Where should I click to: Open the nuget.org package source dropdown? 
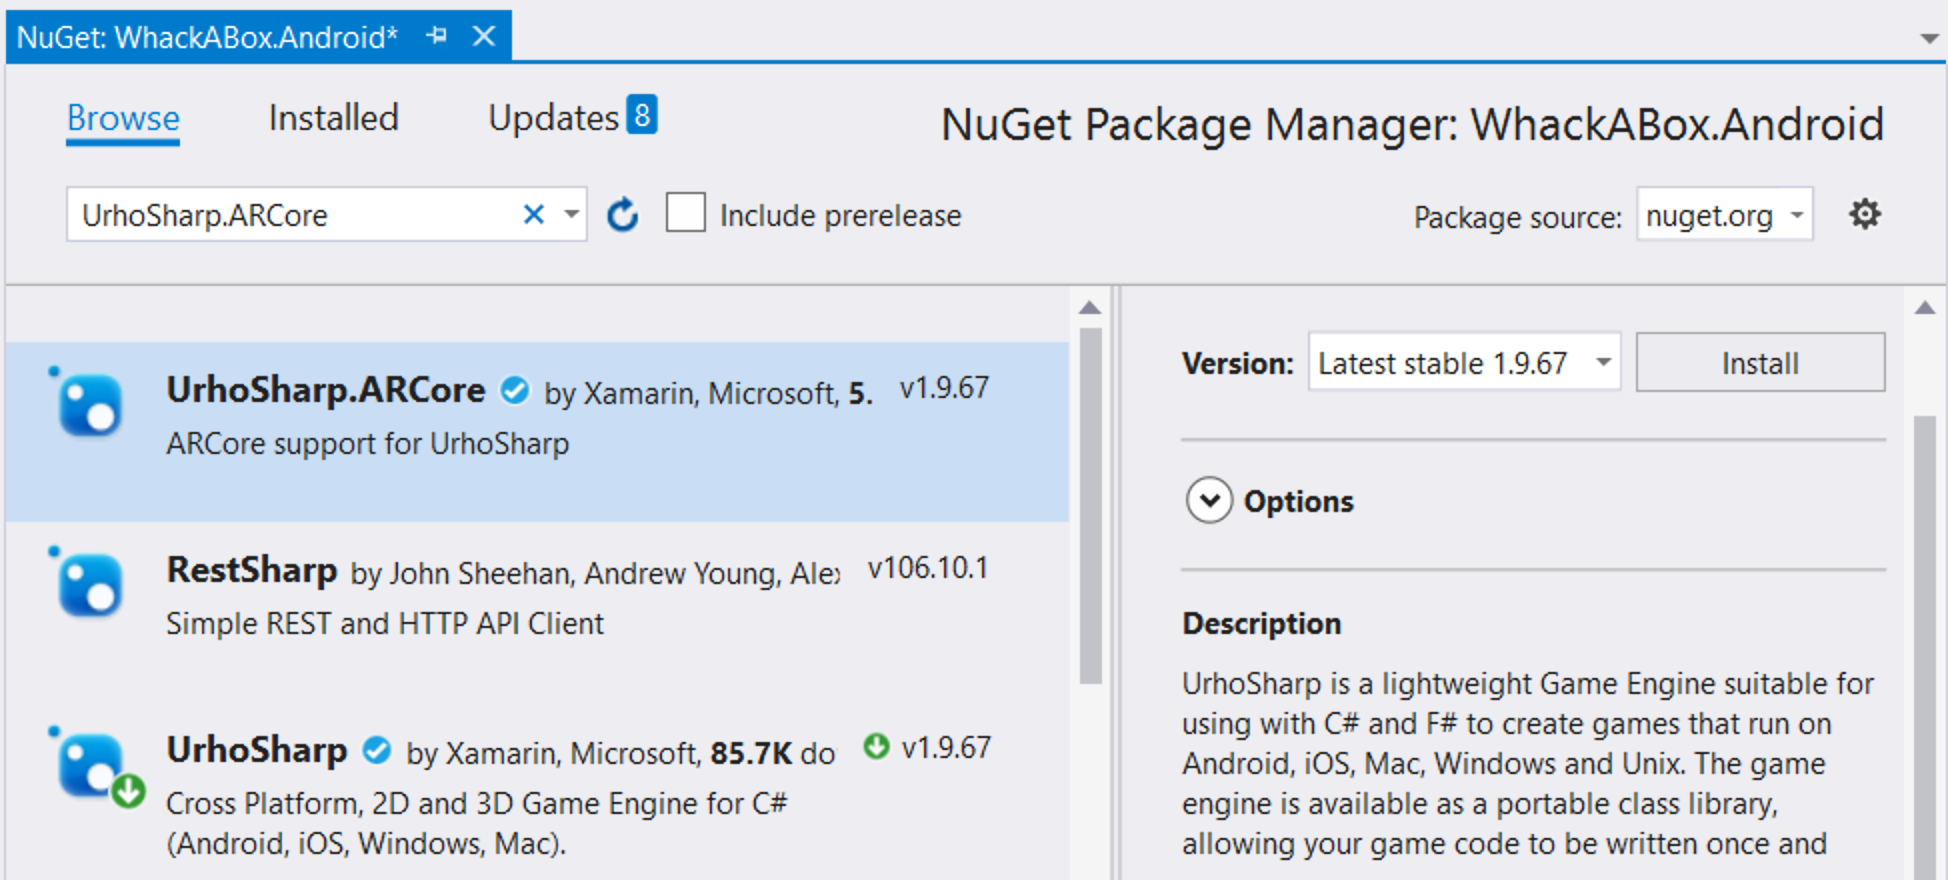(x=1724, y=215)
